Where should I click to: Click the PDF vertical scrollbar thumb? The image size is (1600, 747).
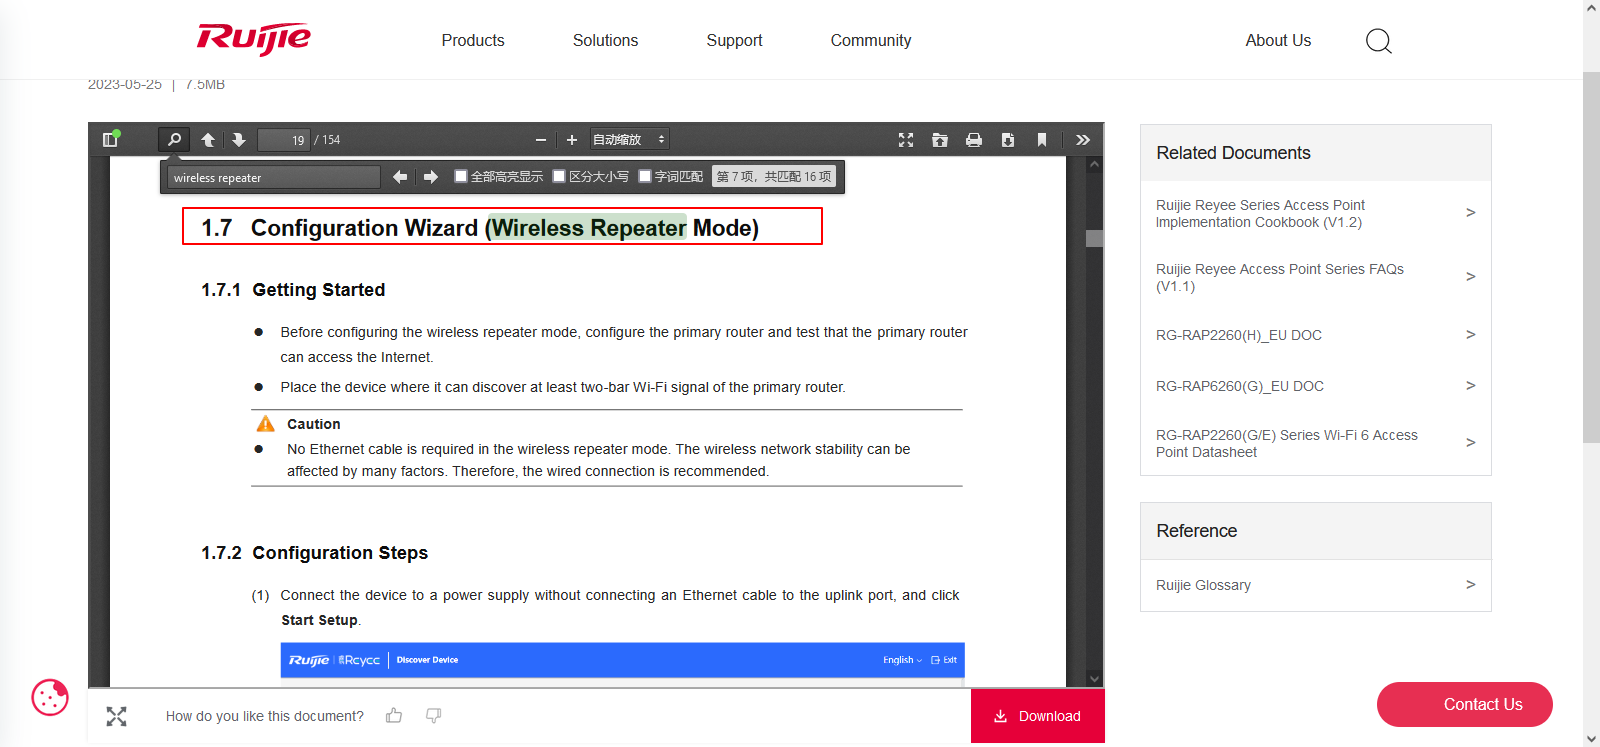[1094, 238]
